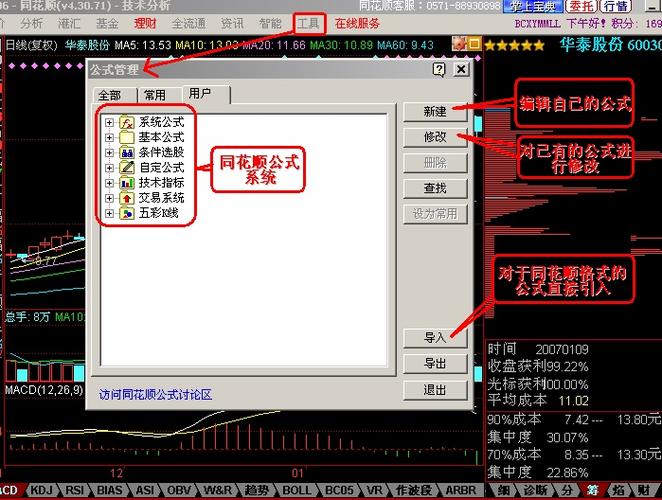Select the OBV indicator tab
The height and width of the screenshot is (500, 662).
point(179,490)
